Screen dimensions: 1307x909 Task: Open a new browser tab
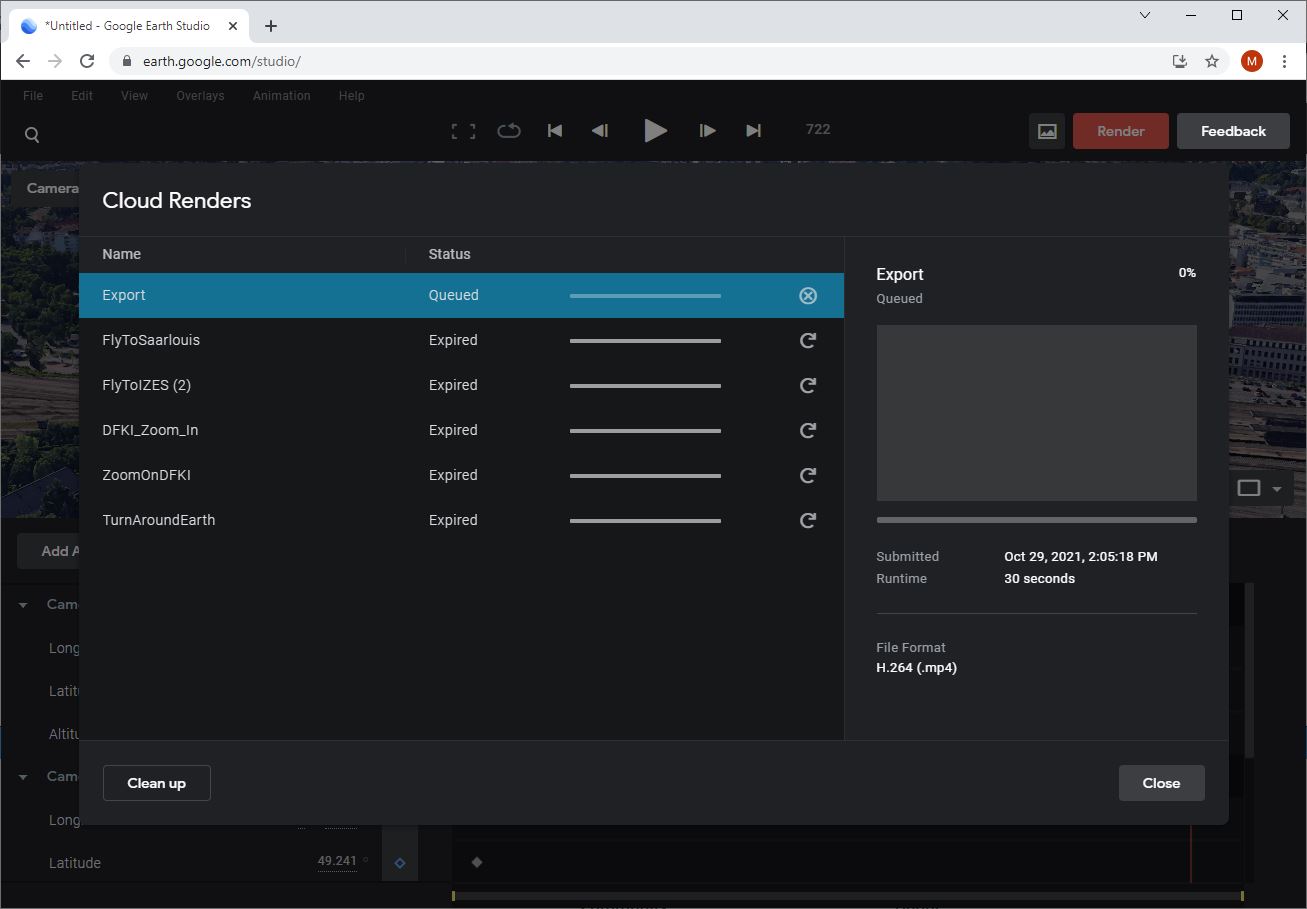[271, 26]
